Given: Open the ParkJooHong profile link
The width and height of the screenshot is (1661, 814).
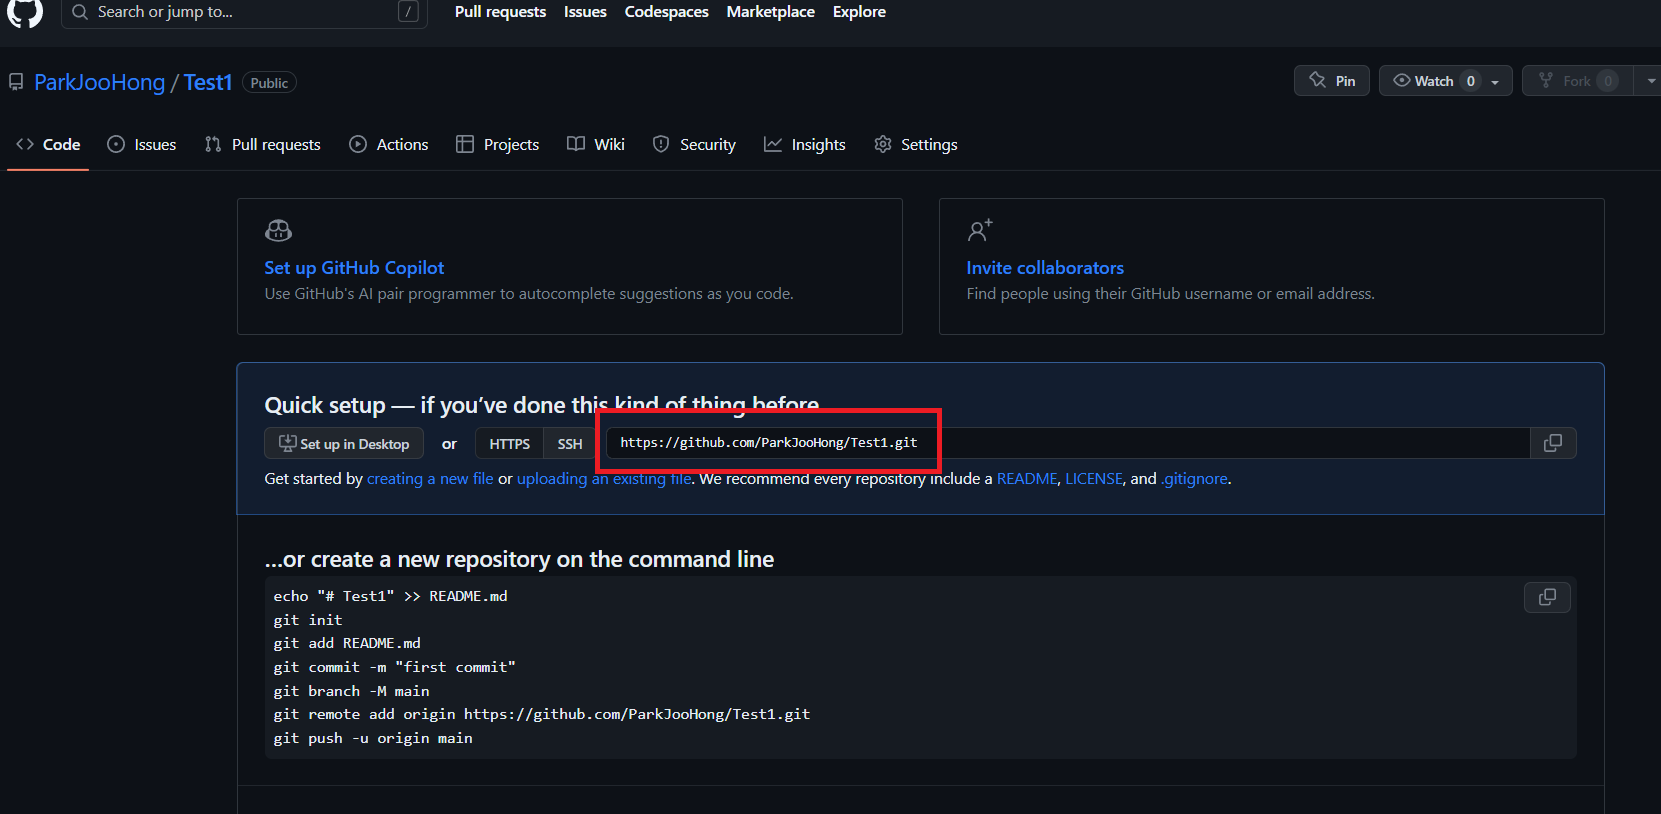Looking at the screenshot, I should point(99,82).
